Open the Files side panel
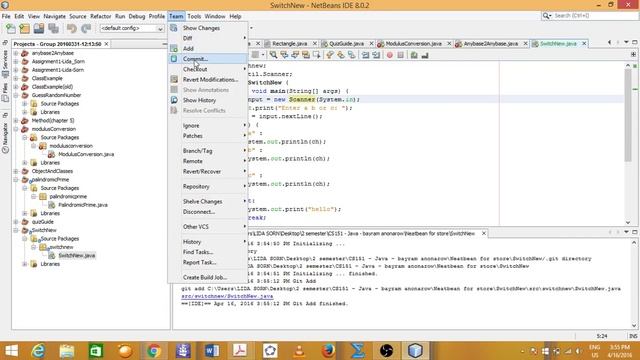Screen dimensions: 640x360 point(5,93)
